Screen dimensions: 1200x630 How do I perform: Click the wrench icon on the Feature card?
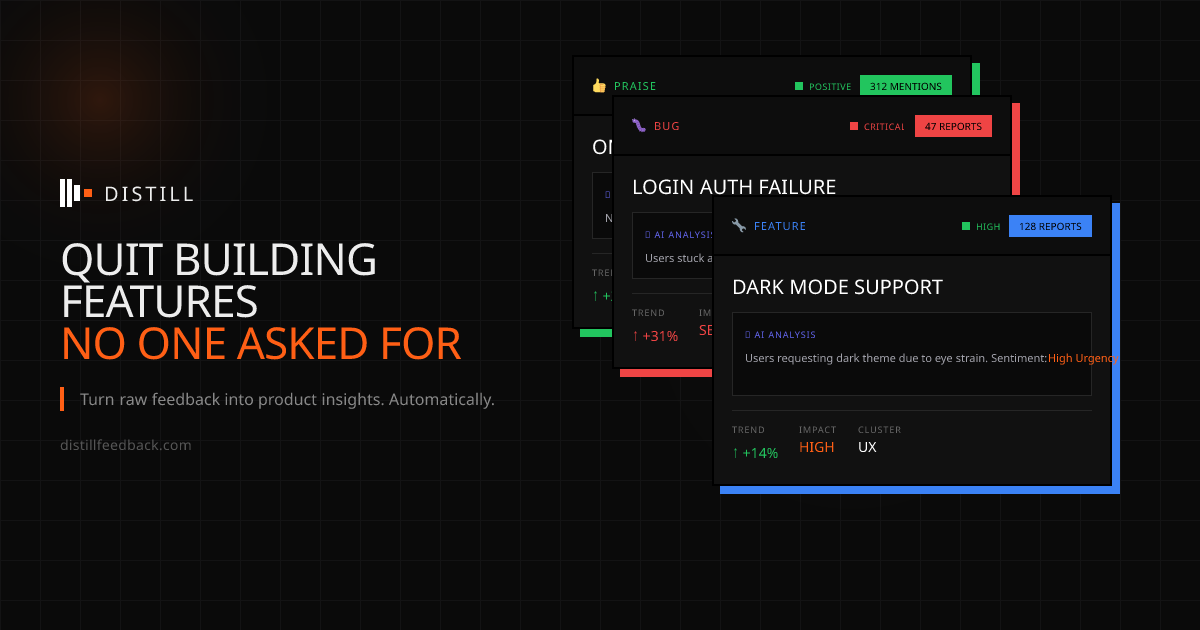click(739, 226)
